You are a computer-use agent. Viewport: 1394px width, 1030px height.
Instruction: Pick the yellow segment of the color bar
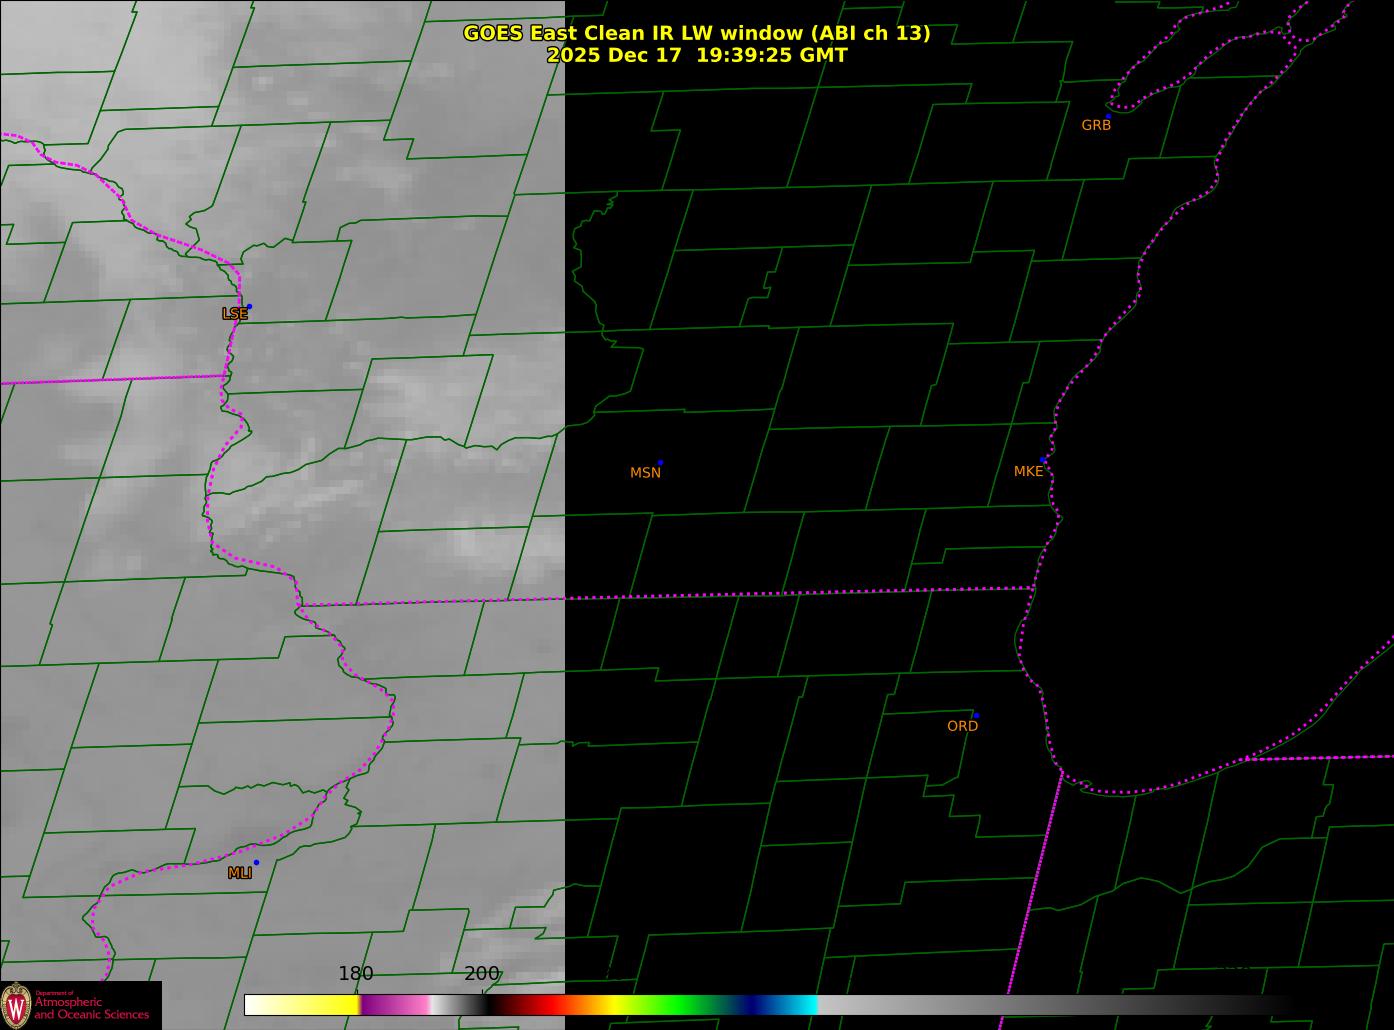pos(325,1005)
